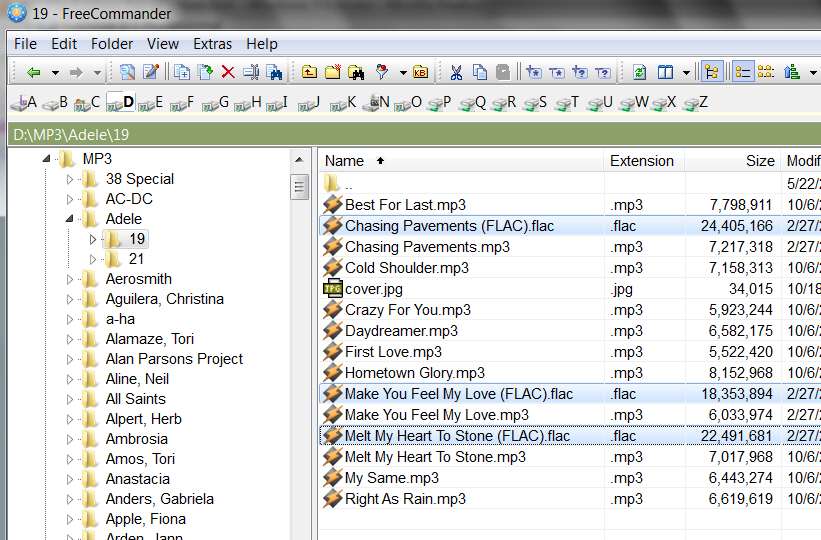821x540 pixels.
Task: Open the filter dropdown arrow
Action: 403,73
